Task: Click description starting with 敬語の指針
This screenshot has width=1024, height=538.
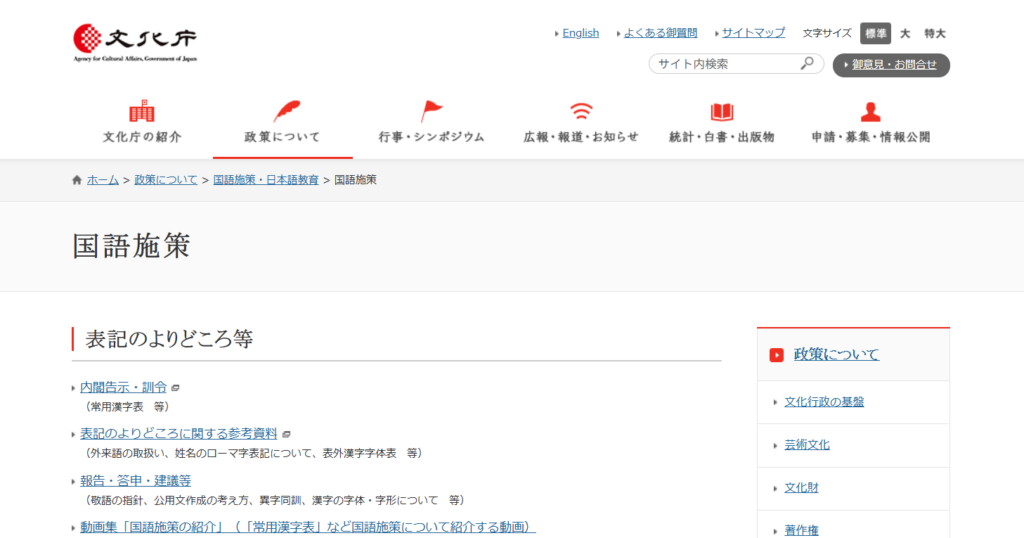Action: [x=275, y=500]
